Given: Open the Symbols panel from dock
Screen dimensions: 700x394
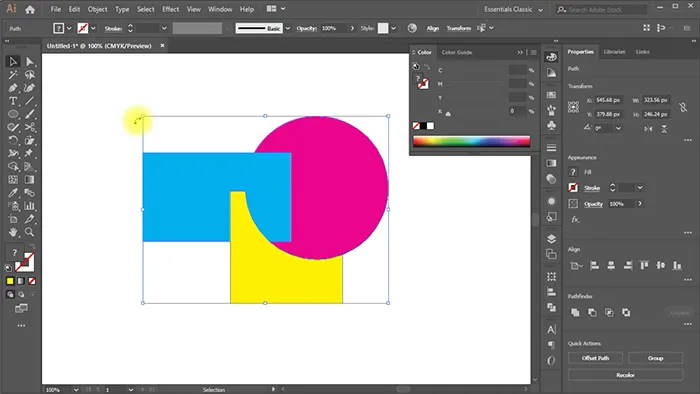Looking at the screenshot, I should 551,125.
